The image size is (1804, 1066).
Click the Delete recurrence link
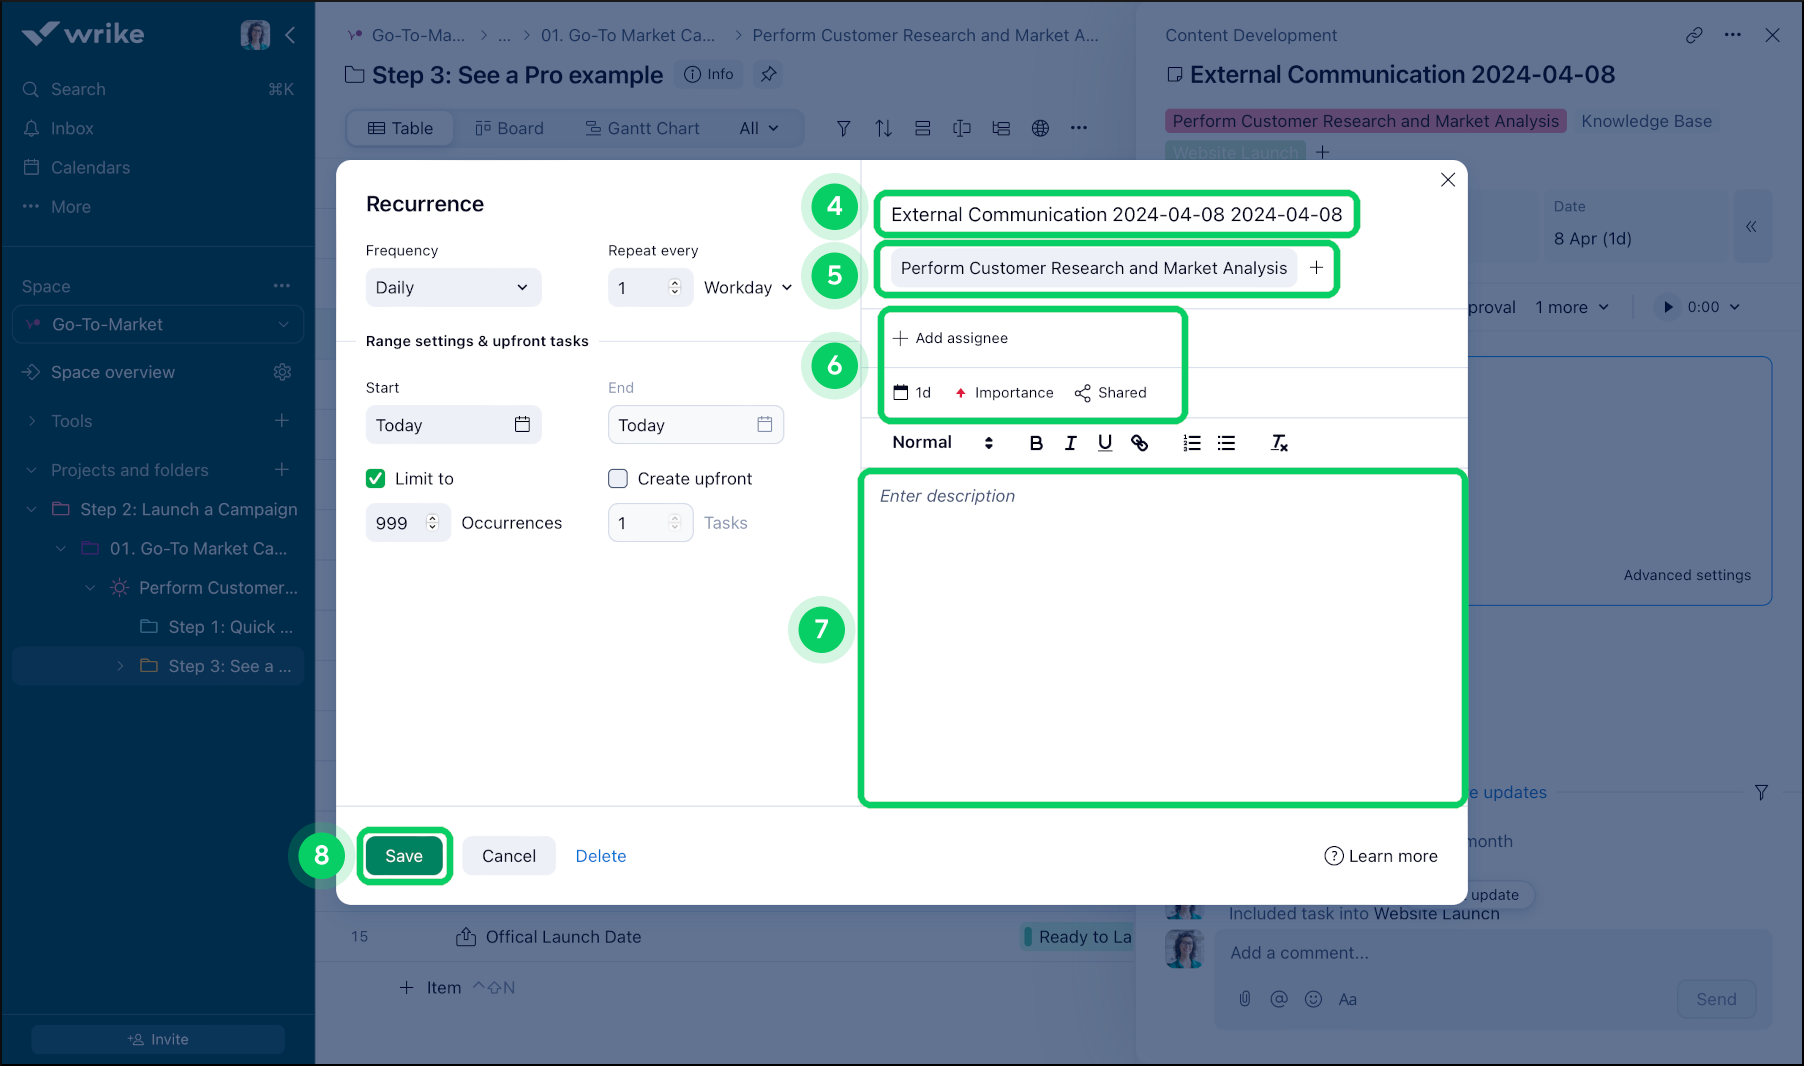click(600, 856)
